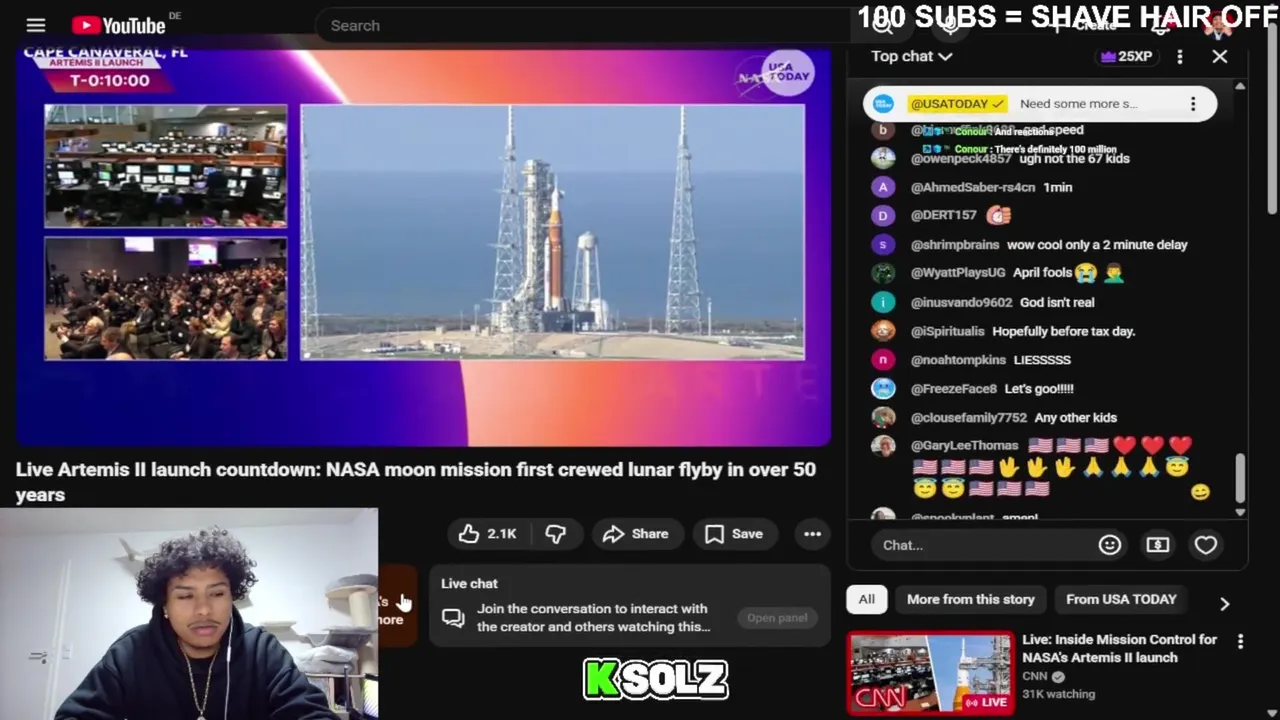Screen dimensions: 1280x720
Task: Open the 25XP crown badge
Action: [1126, 57]
